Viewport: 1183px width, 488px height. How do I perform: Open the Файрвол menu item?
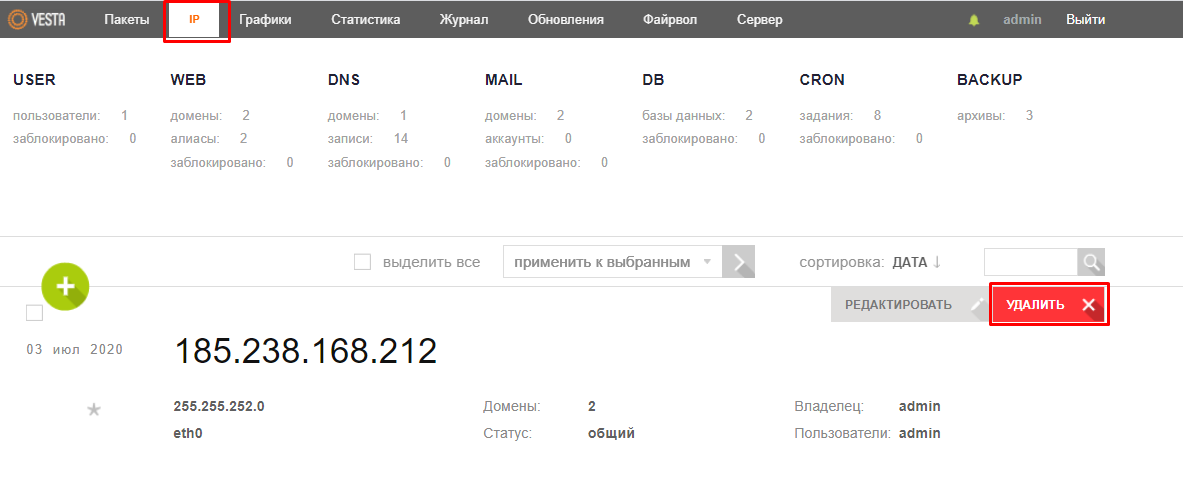pyautogui.click(x=670, y=20)
